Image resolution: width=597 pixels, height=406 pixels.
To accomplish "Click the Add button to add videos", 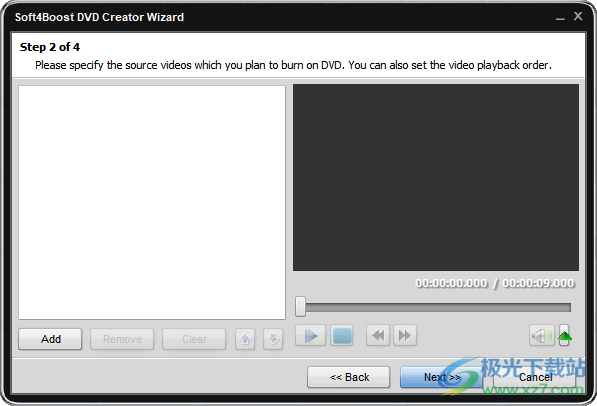I will (50, 339).
